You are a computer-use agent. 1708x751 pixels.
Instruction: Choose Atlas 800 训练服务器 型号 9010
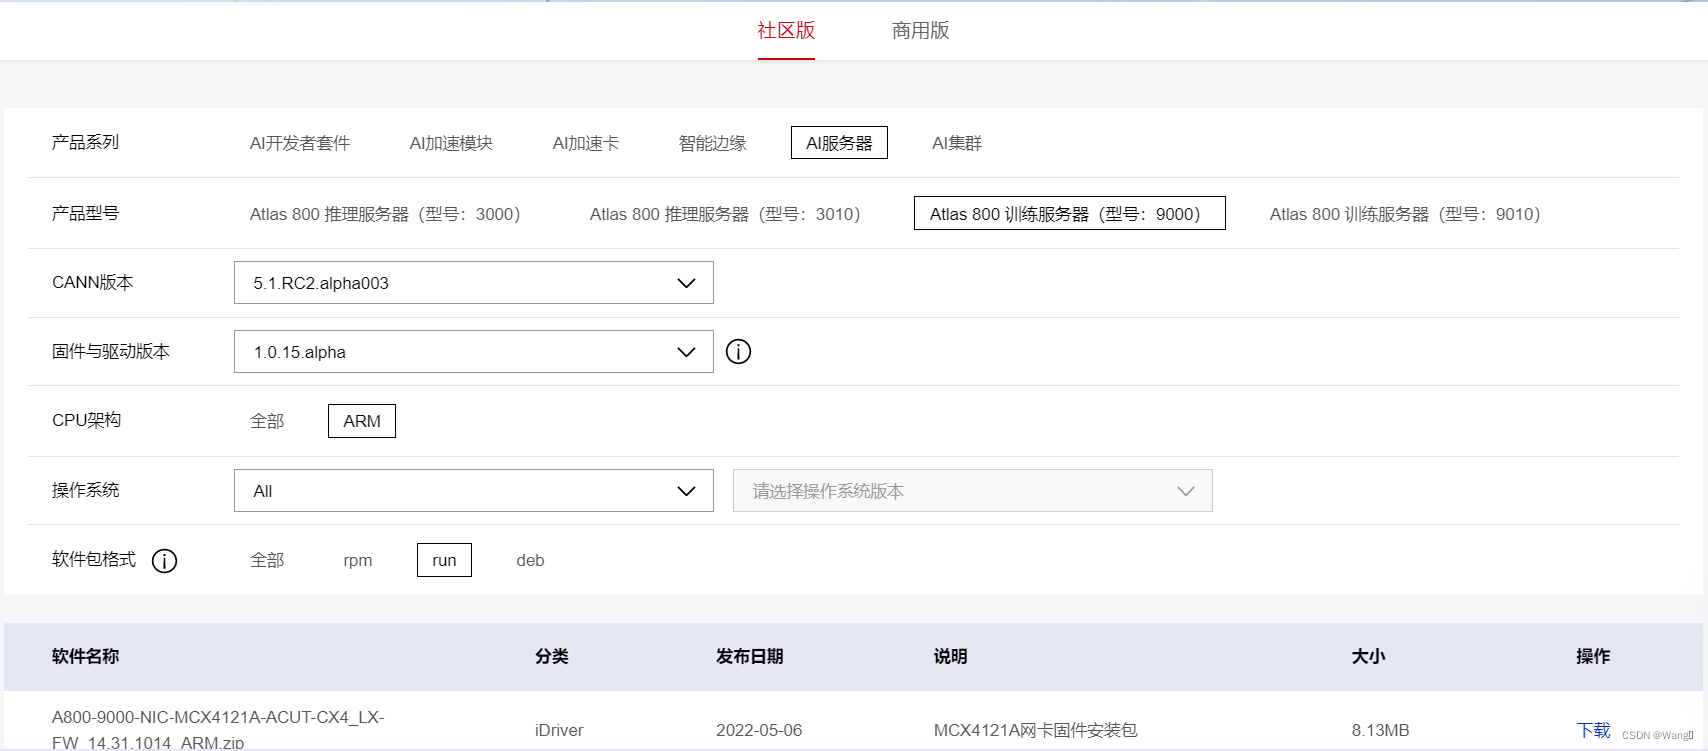pos(1405,214)
